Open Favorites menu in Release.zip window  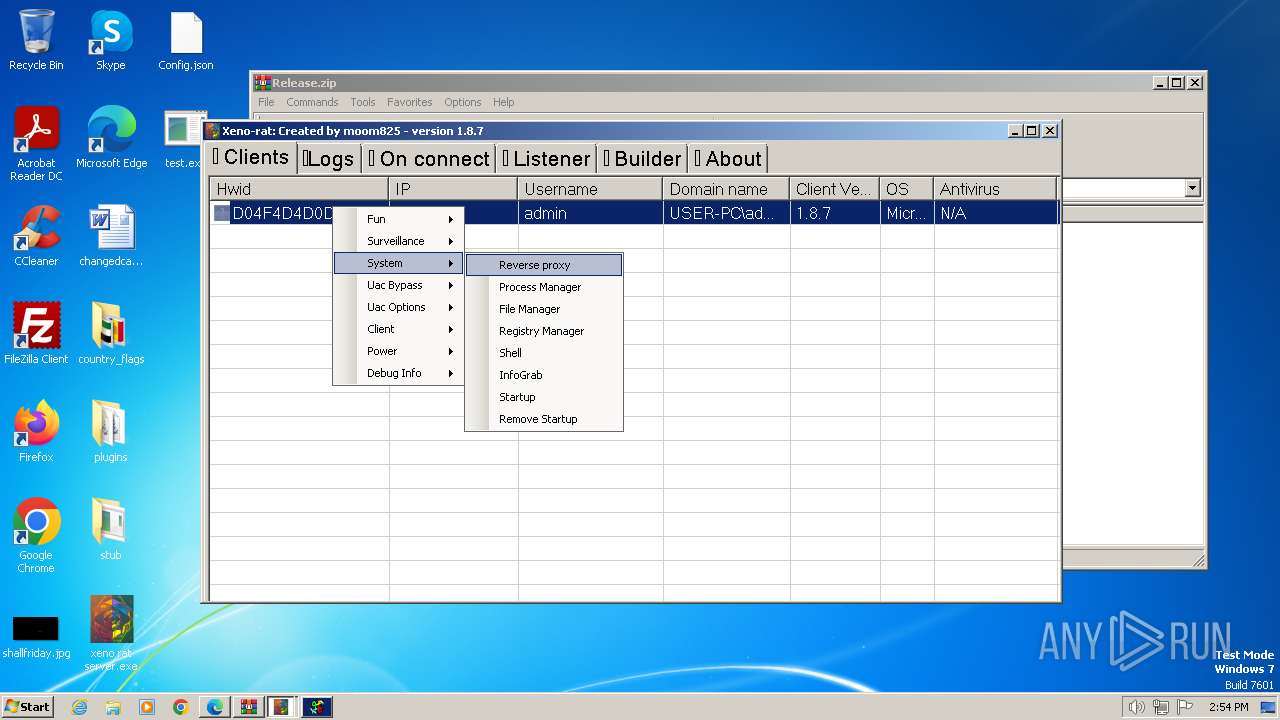[x=410, y=102]
